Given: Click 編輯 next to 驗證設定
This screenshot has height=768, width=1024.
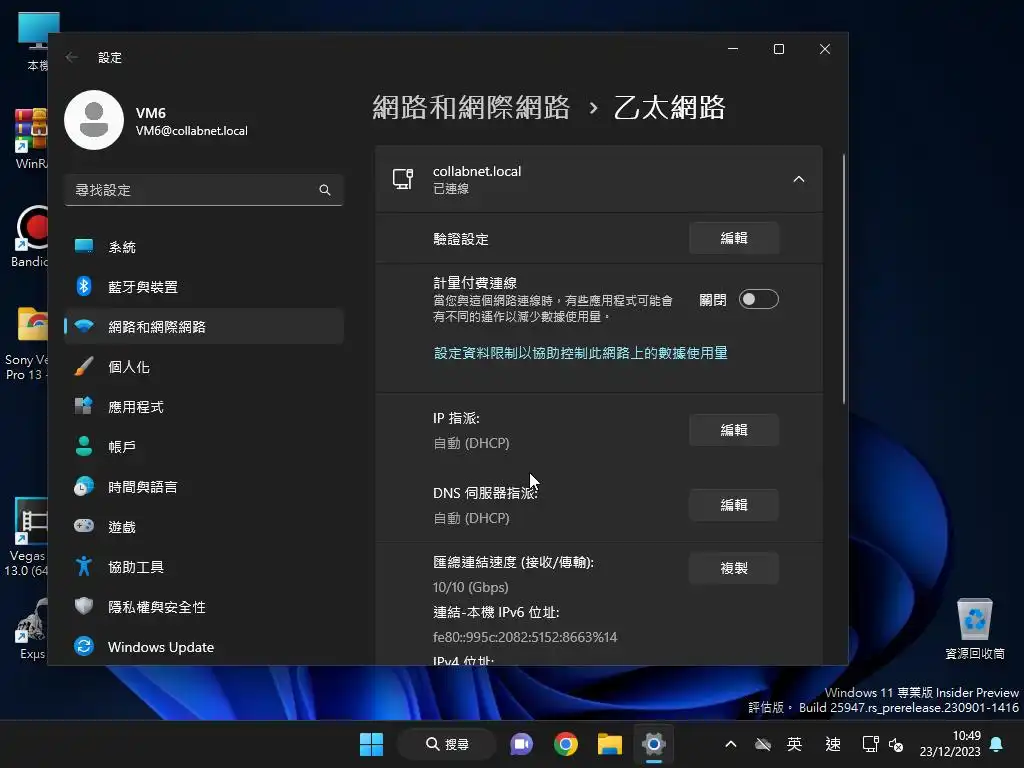Looking at the screenshot, I should click(734, 238).
